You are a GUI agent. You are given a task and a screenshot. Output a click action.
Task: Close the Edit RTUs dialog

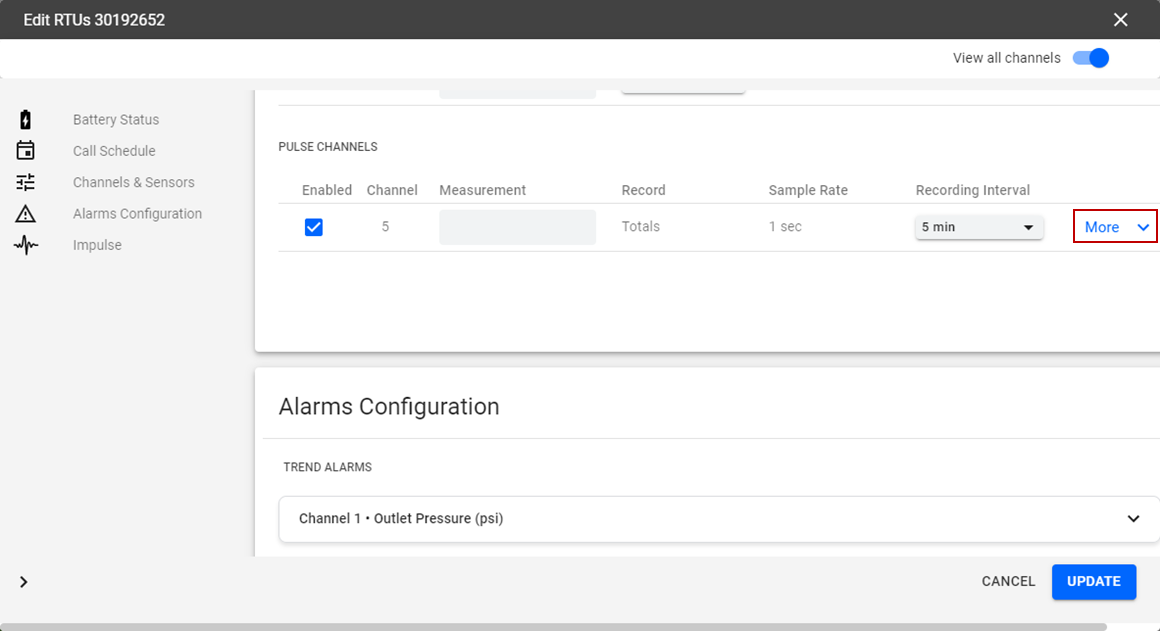tap(1120, 20)
